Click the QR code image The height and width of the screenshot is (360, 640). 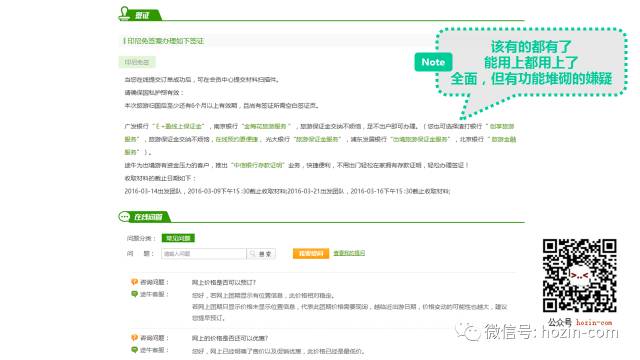[x=580, y=276]
